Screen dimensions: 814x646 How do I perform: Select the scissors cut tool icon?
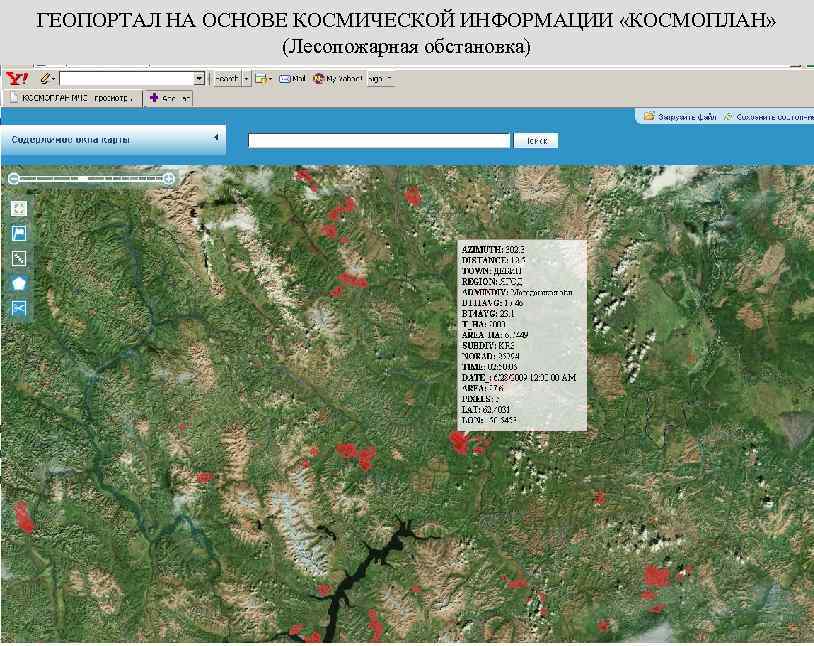pyautogui.click(x=19, y=308)
